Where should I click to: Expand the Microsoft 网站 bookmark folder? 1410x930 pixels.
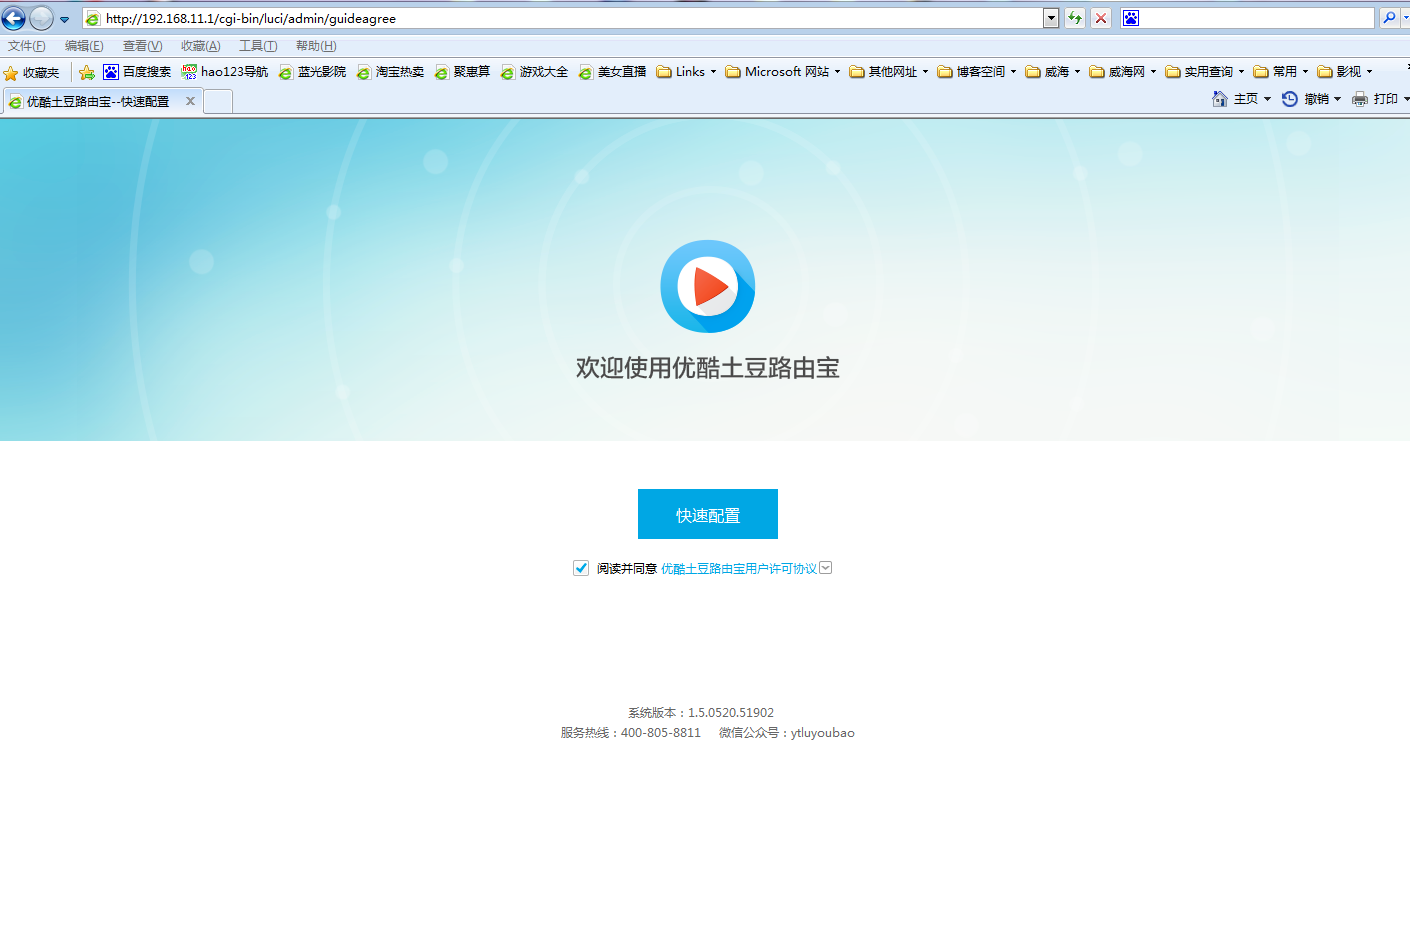click(x=783, y=72)
